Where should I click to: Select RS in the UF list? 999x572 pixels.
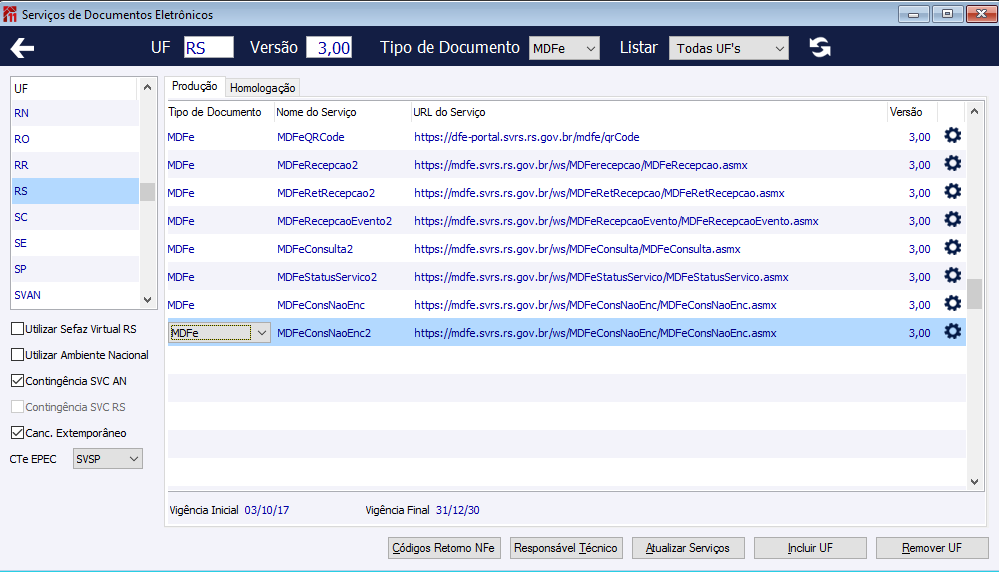click(x=75, y=191)
